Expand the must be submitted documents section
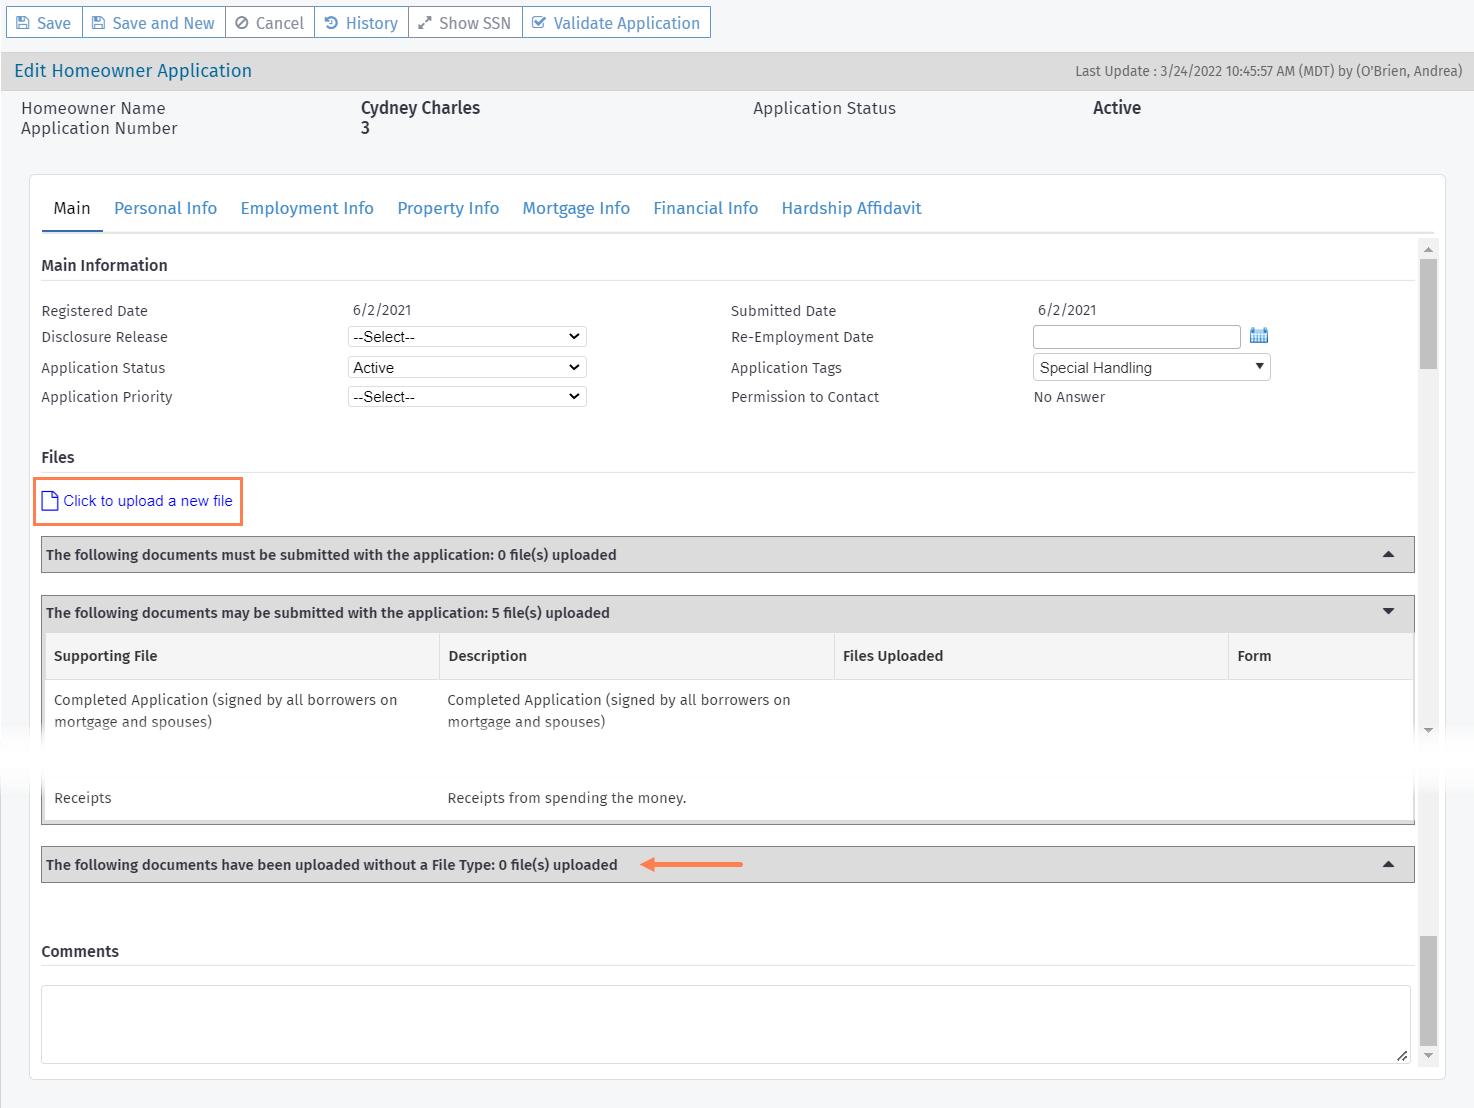1474x1108 pixels. (x=1388, y=555)
